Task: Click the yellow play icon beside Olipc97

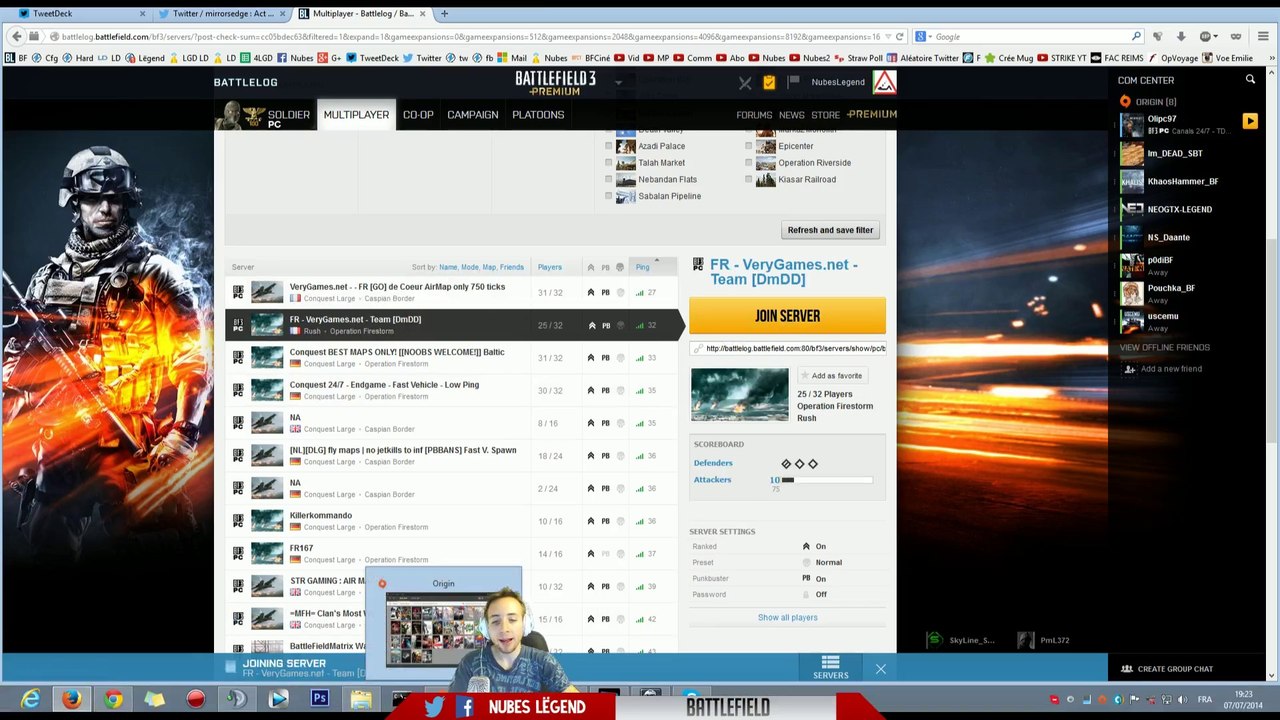Action: pyautogui.click(x=1250, y=121)
